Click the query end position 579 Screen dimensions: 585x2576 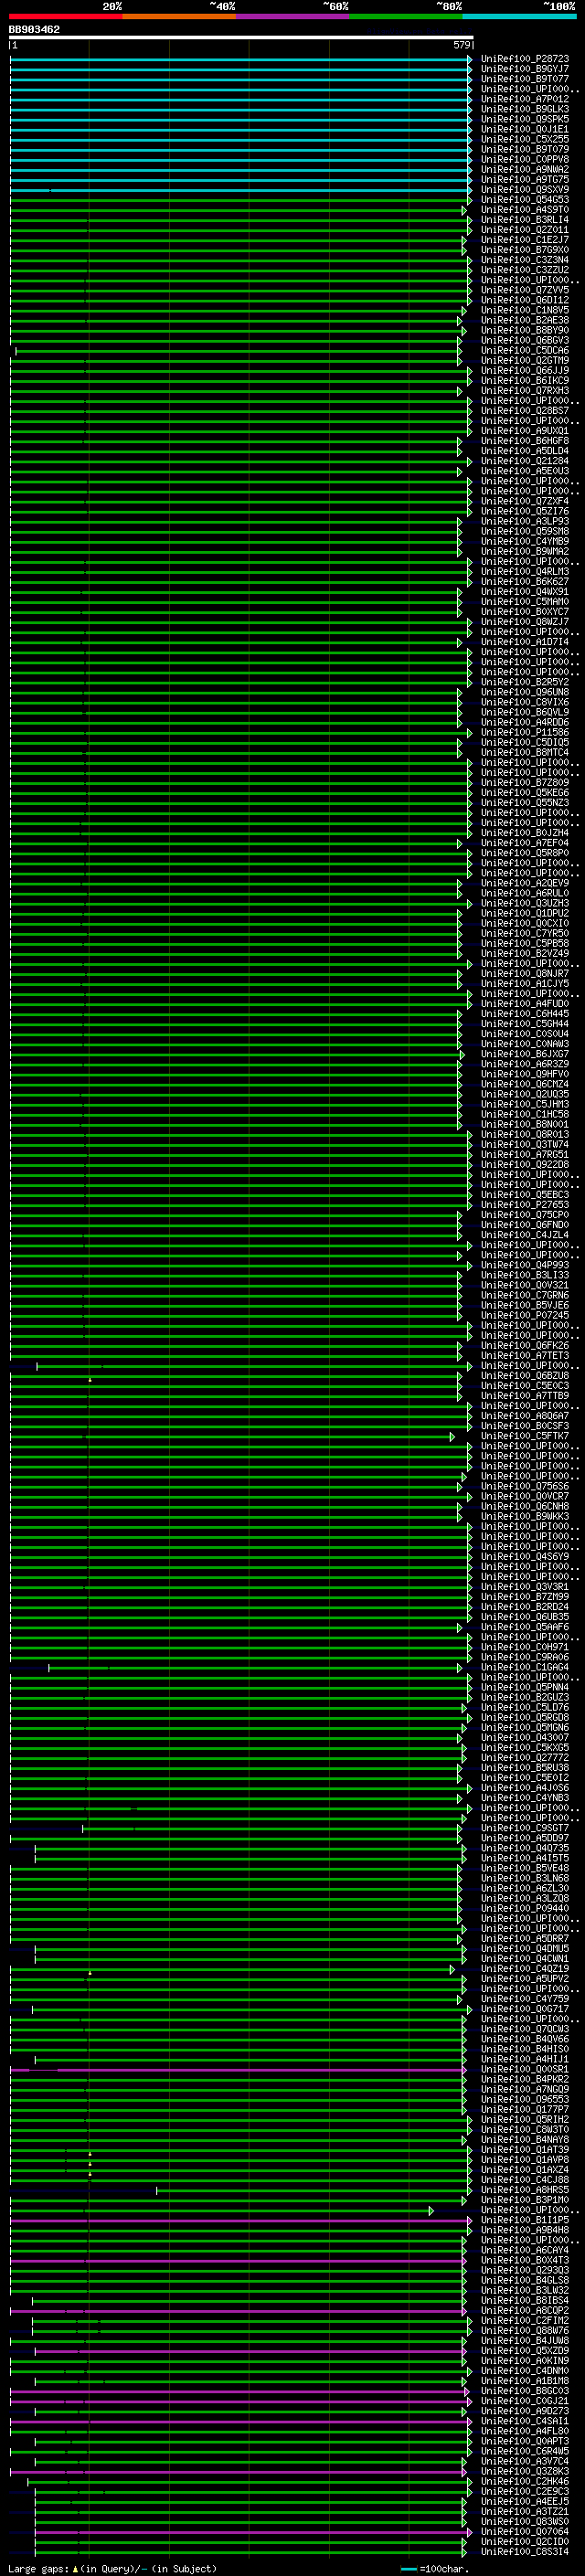click(x=461, y=45)
